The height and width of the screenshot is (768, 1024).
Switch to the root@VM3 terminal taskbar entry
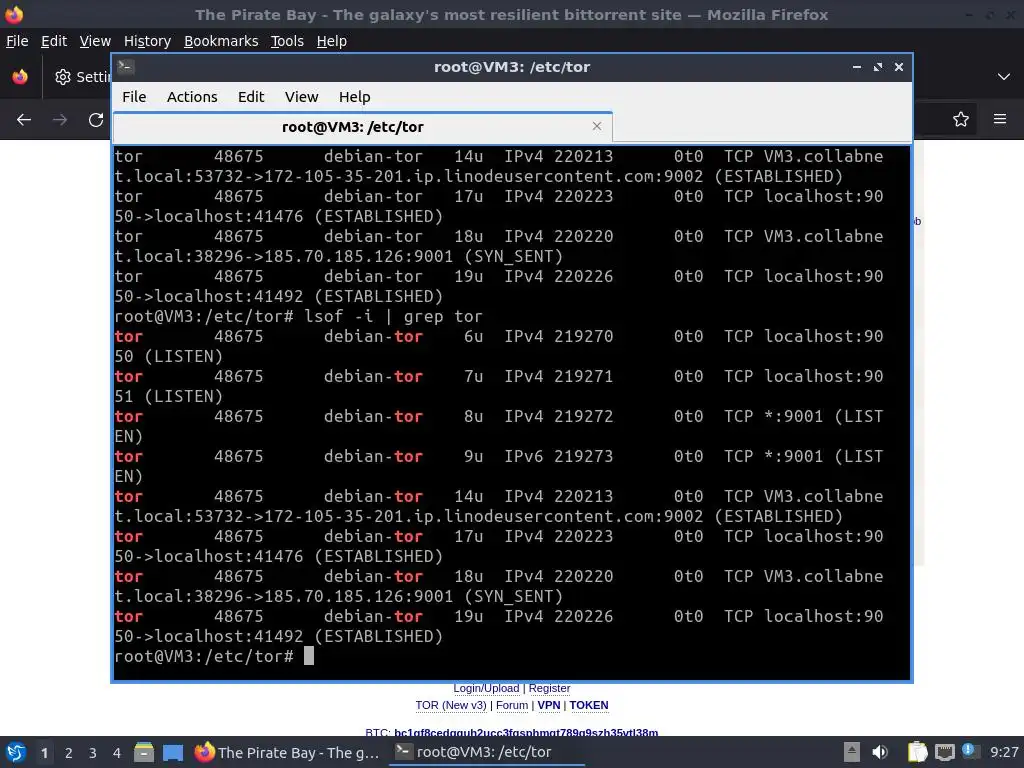(487, 752)
